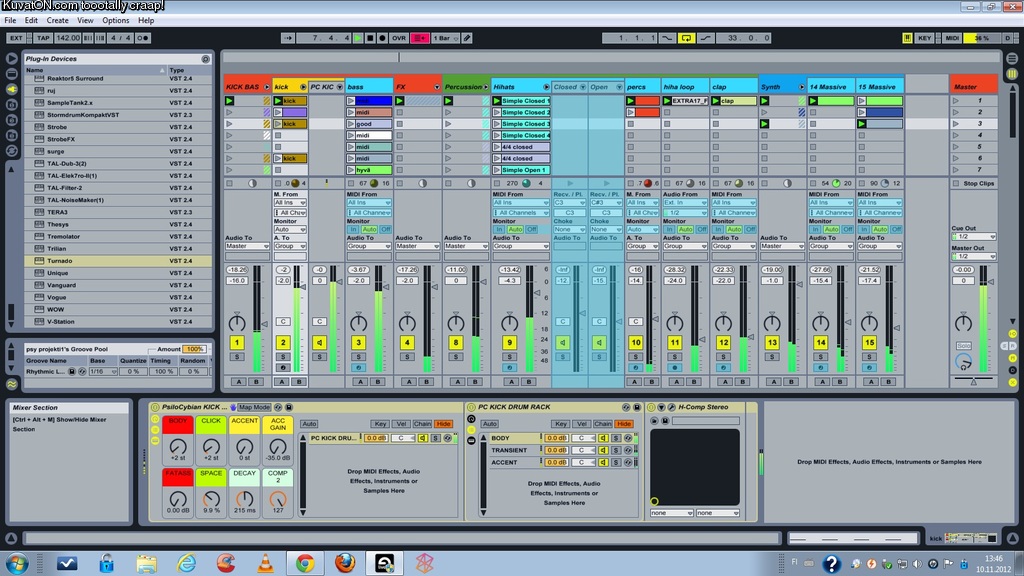Click the transport Stop button

point(369,38)
